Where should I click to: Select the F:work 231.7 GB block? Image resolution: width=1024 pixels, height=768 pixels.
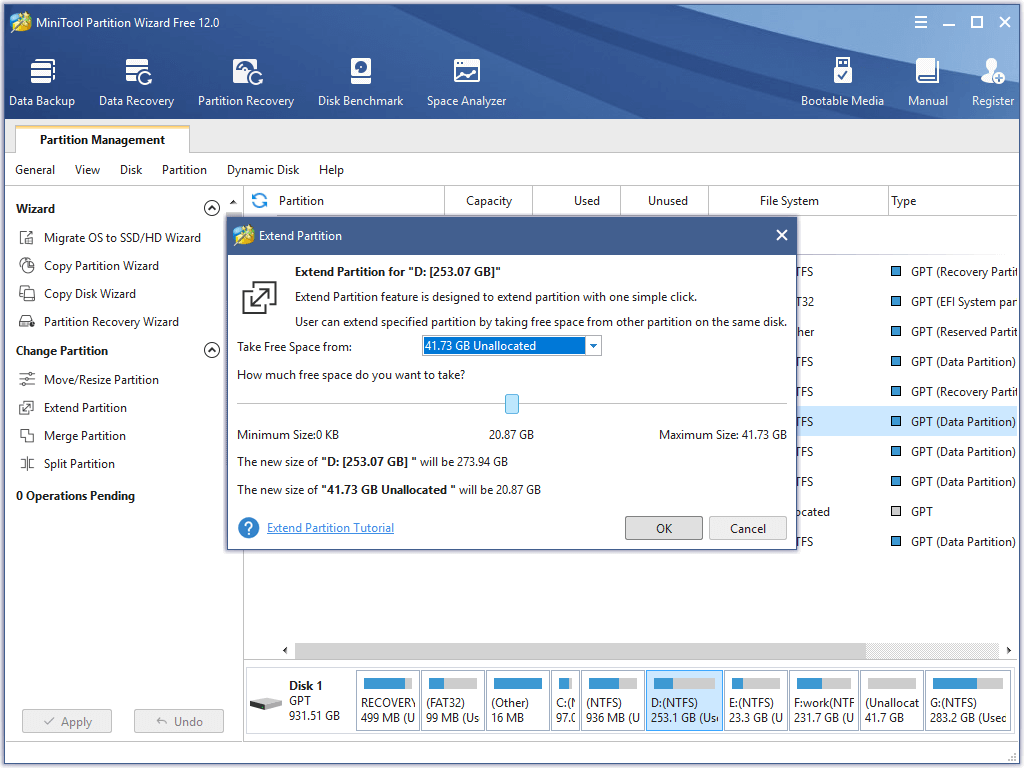[824, 700]
